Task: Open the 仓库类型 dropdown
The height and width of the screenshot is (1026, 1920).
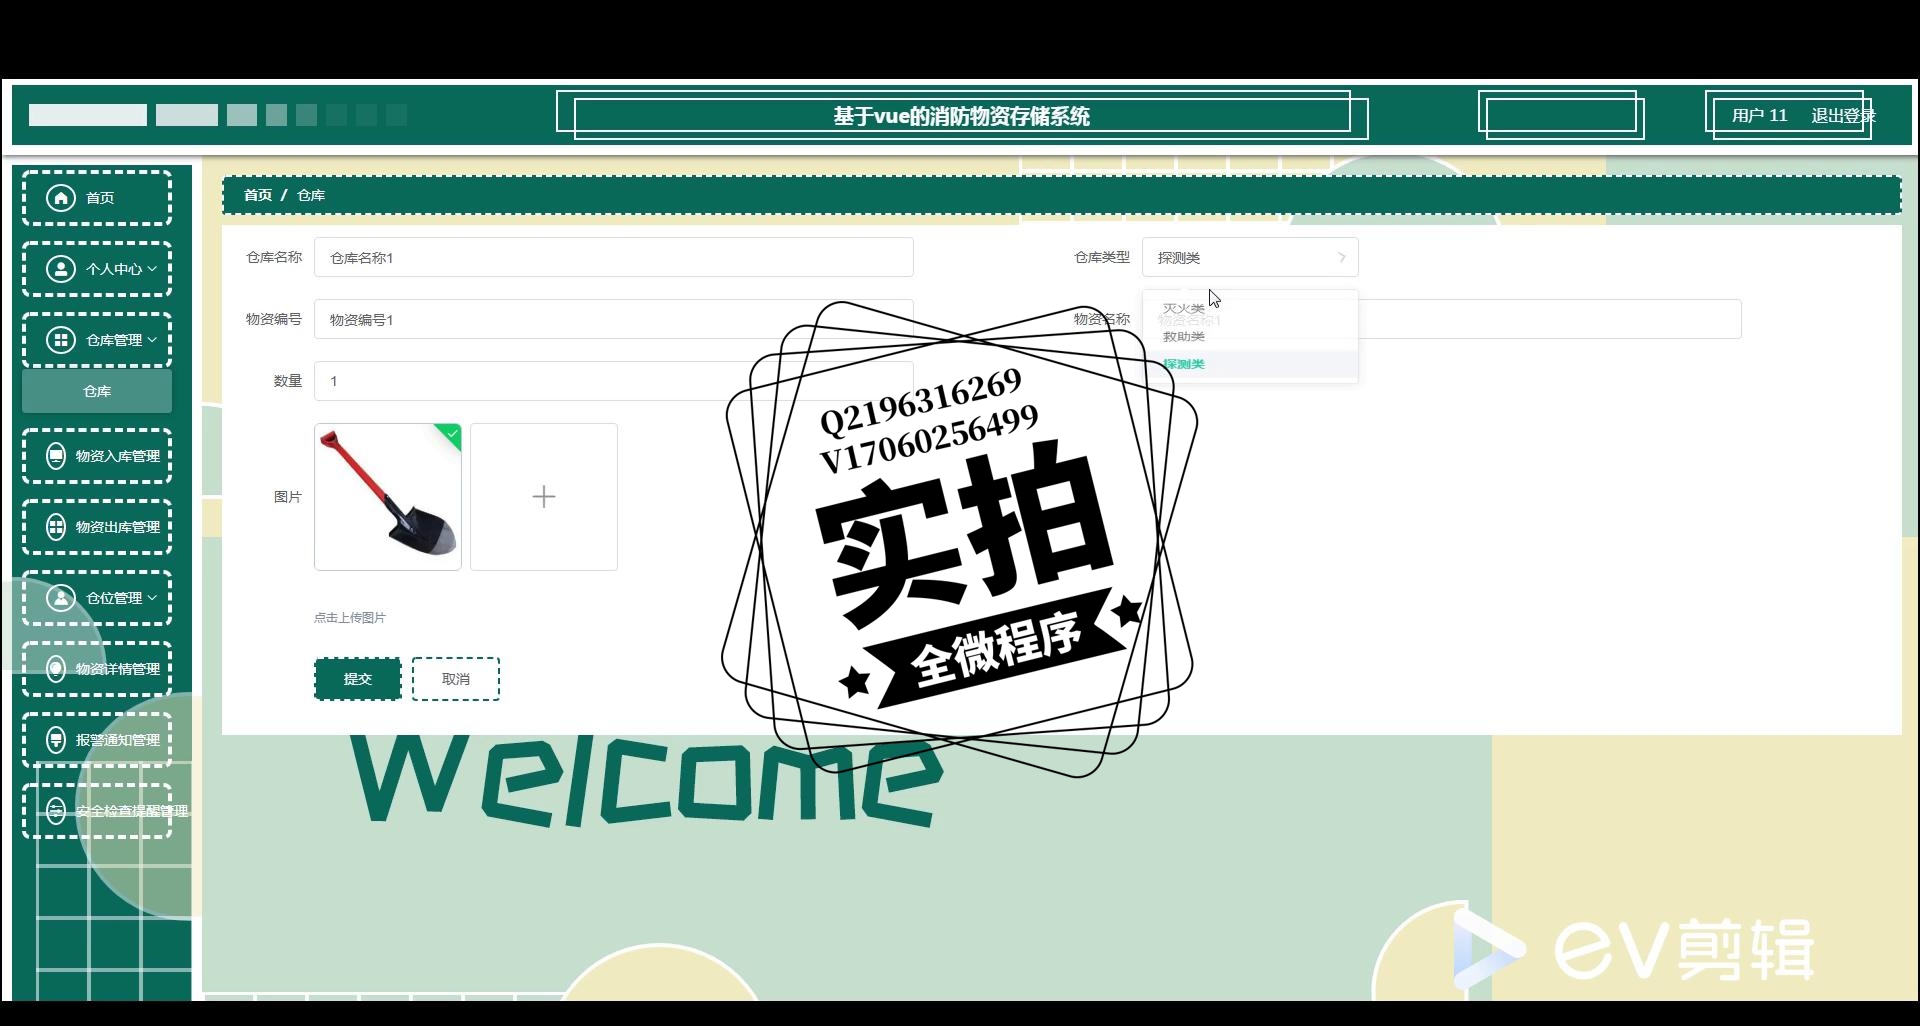Action: (x=1250, y=257)
